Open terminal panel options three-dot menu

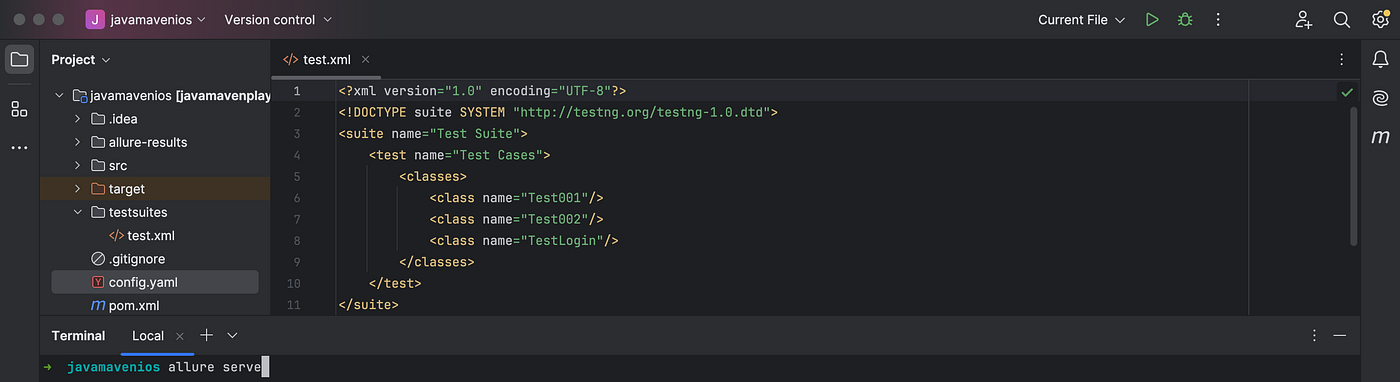click(1314, 336)
